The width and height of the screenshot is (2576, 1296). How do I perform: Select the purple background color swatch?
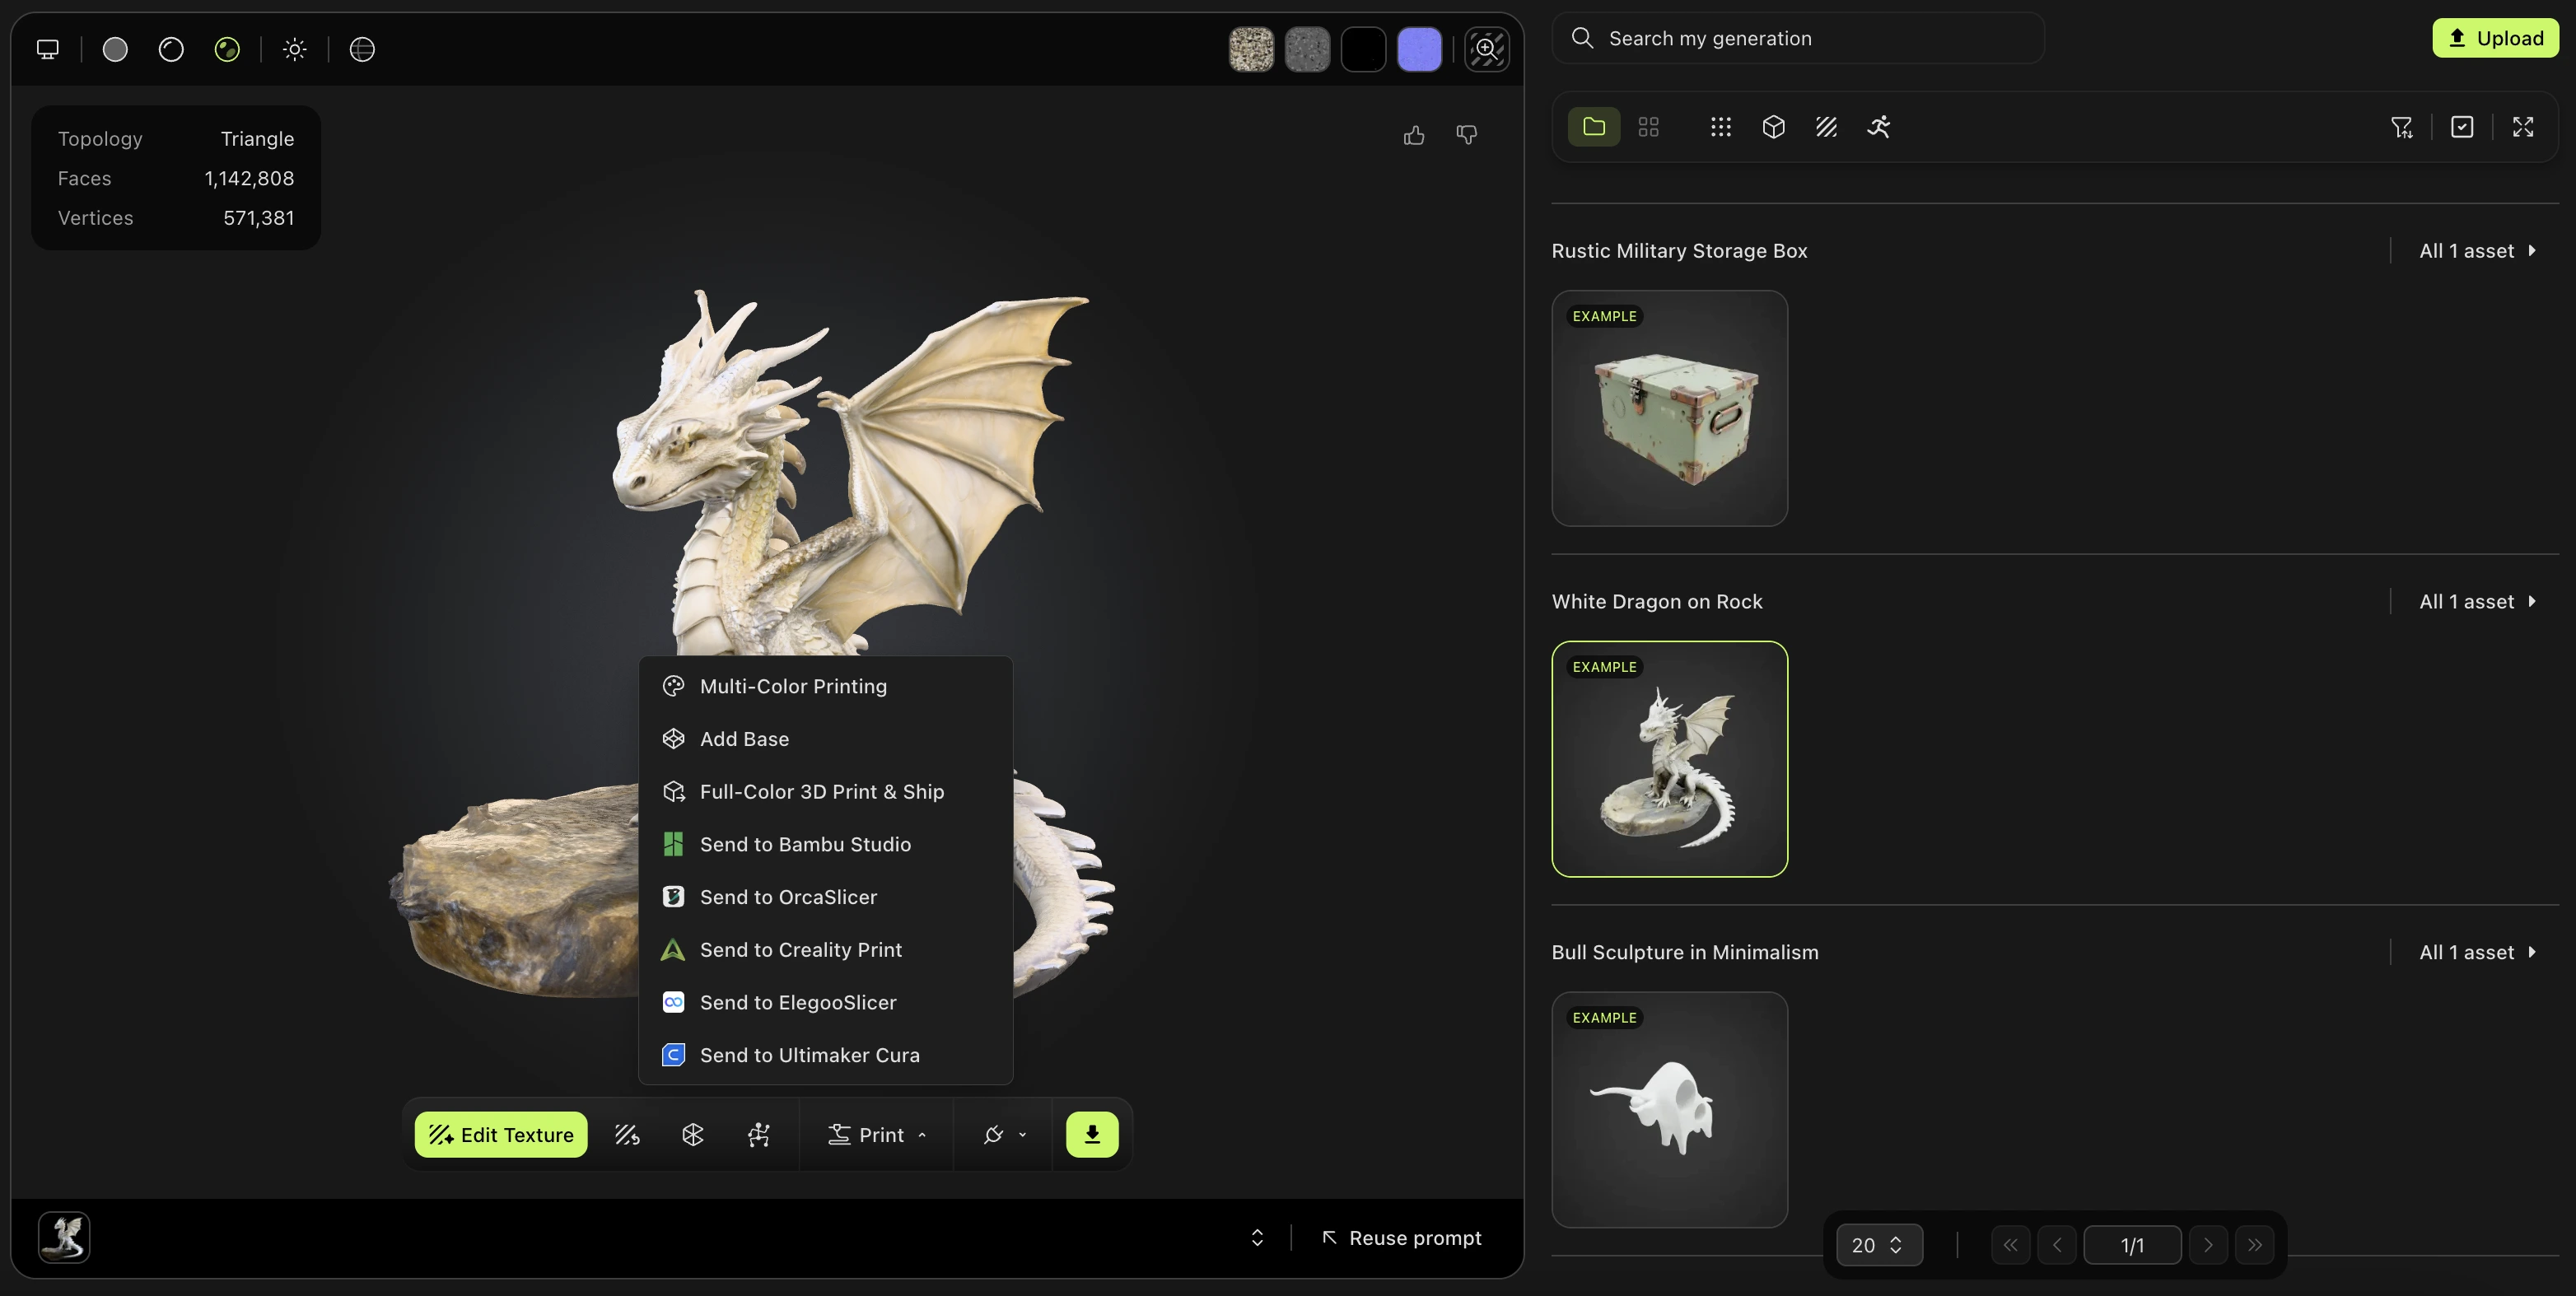click(1418, 49)
